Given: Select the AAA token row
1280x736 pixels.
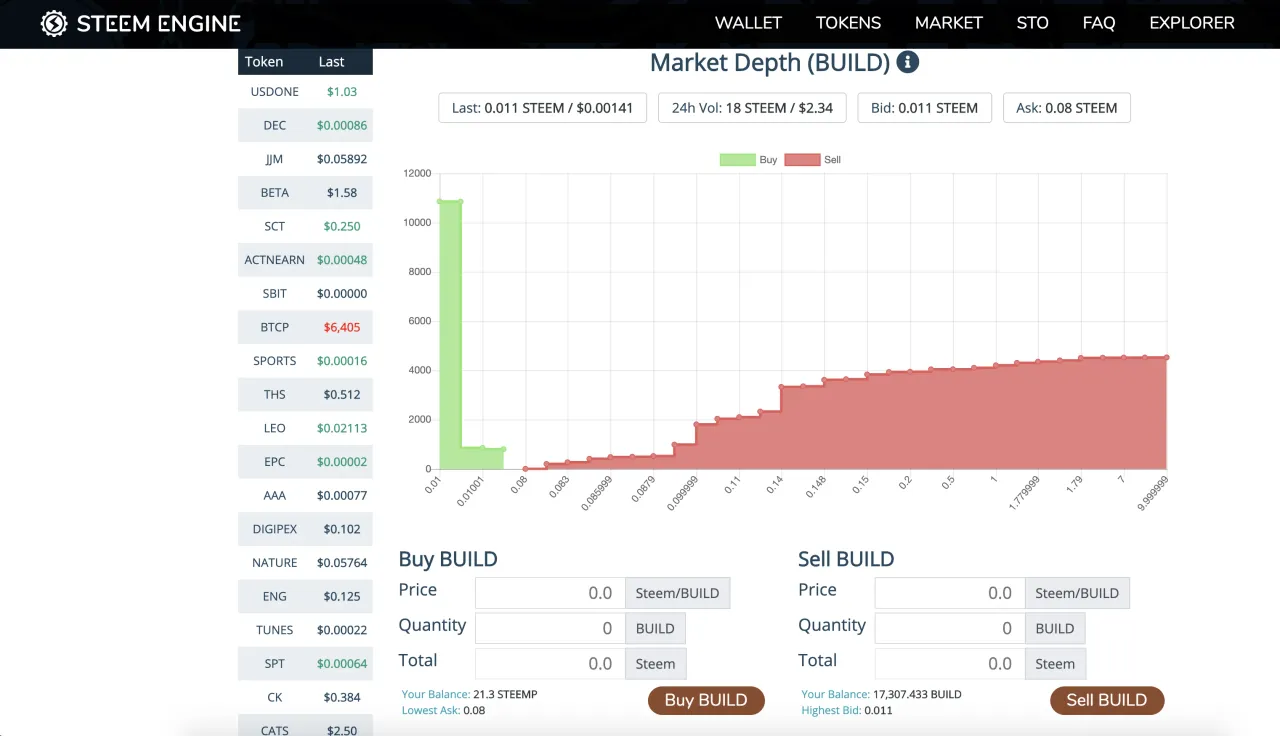Looking at the screenshot, I should tap(305, 495).
